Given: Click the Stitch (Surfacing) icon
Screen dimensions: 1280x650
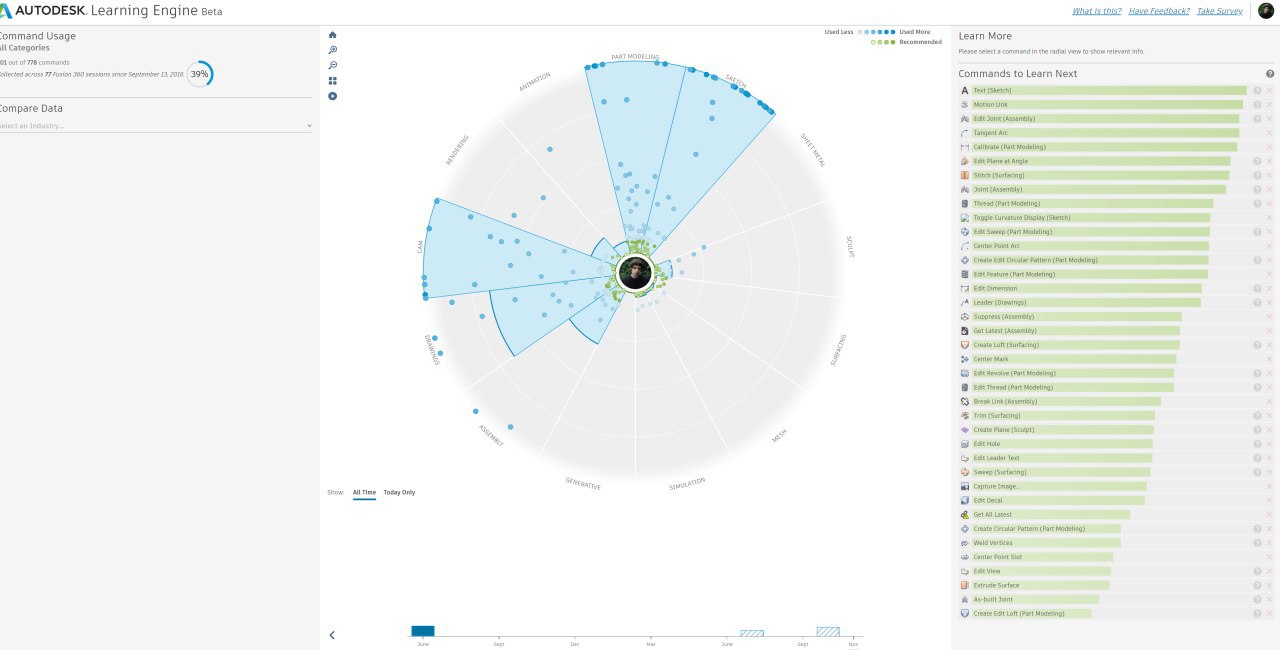Looking at the screenshot, I should click(x=965, y=175).
